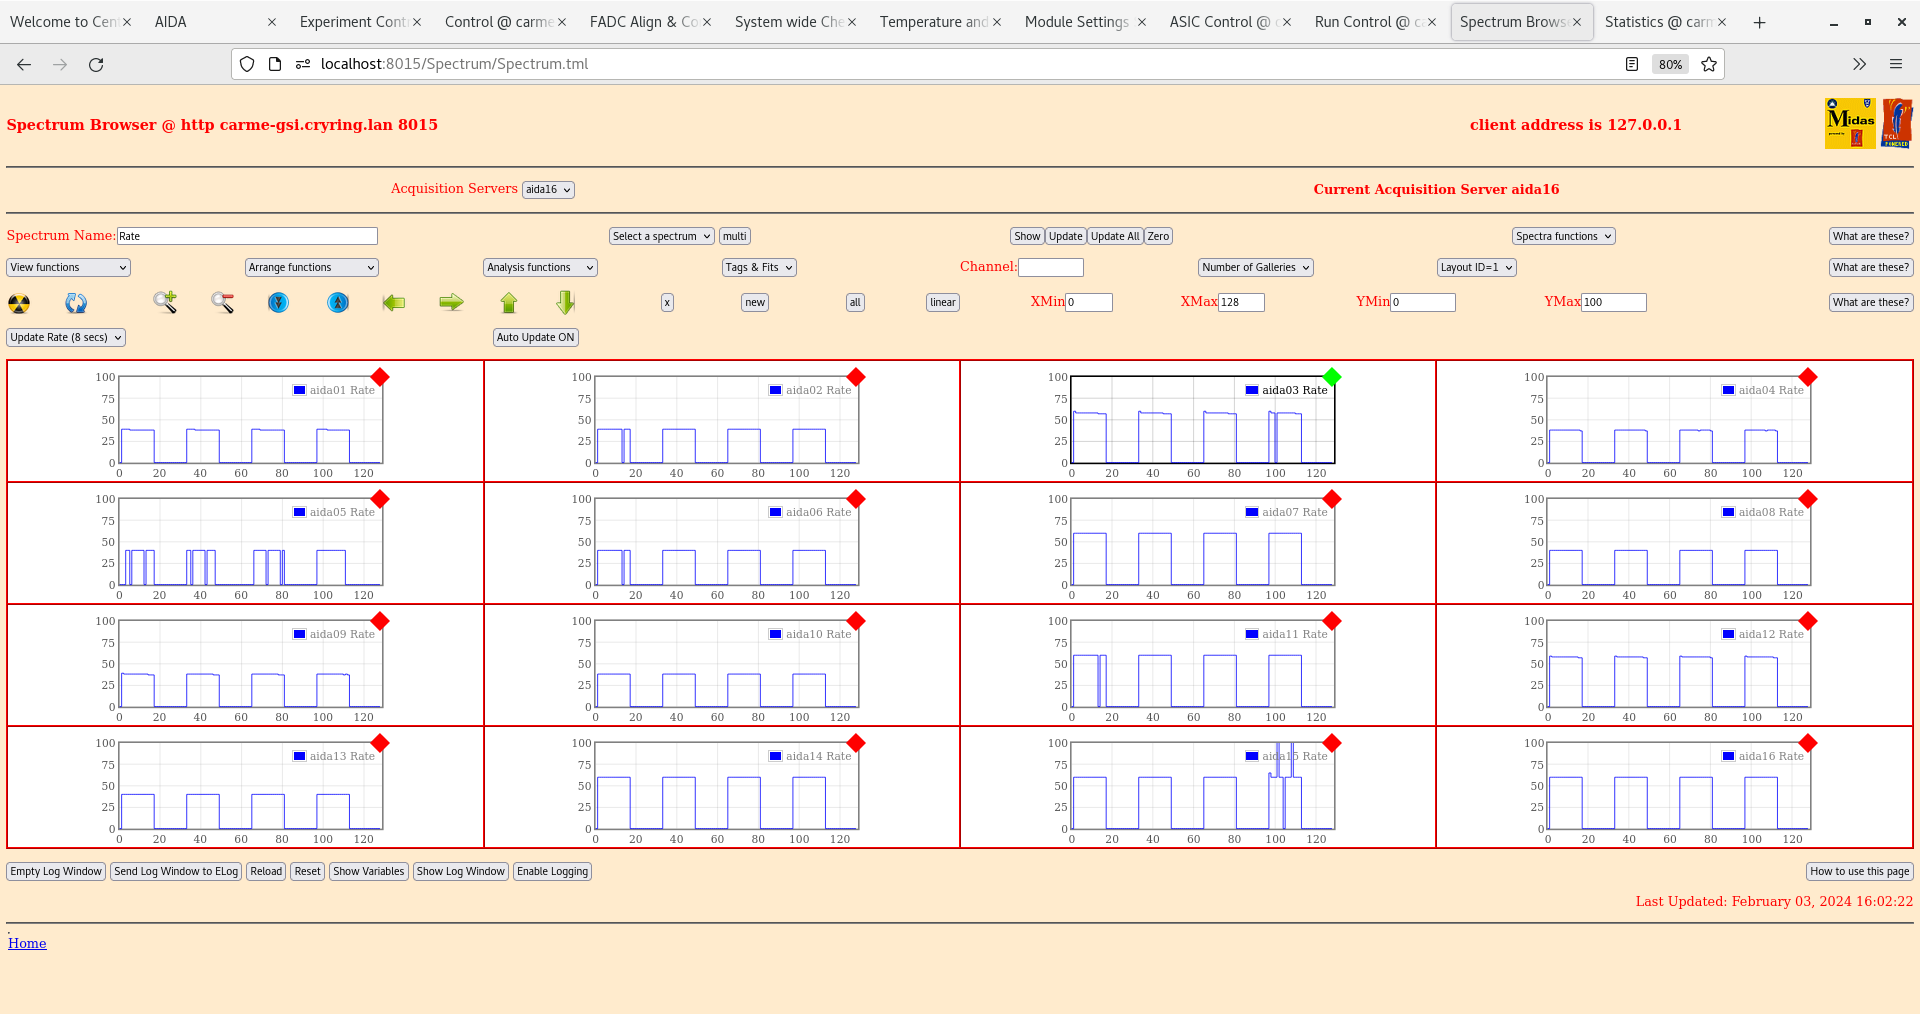This screenshot has width=1920, height=1014.
Task: Click the radiation hazard icon
Action: click(19, 303)
